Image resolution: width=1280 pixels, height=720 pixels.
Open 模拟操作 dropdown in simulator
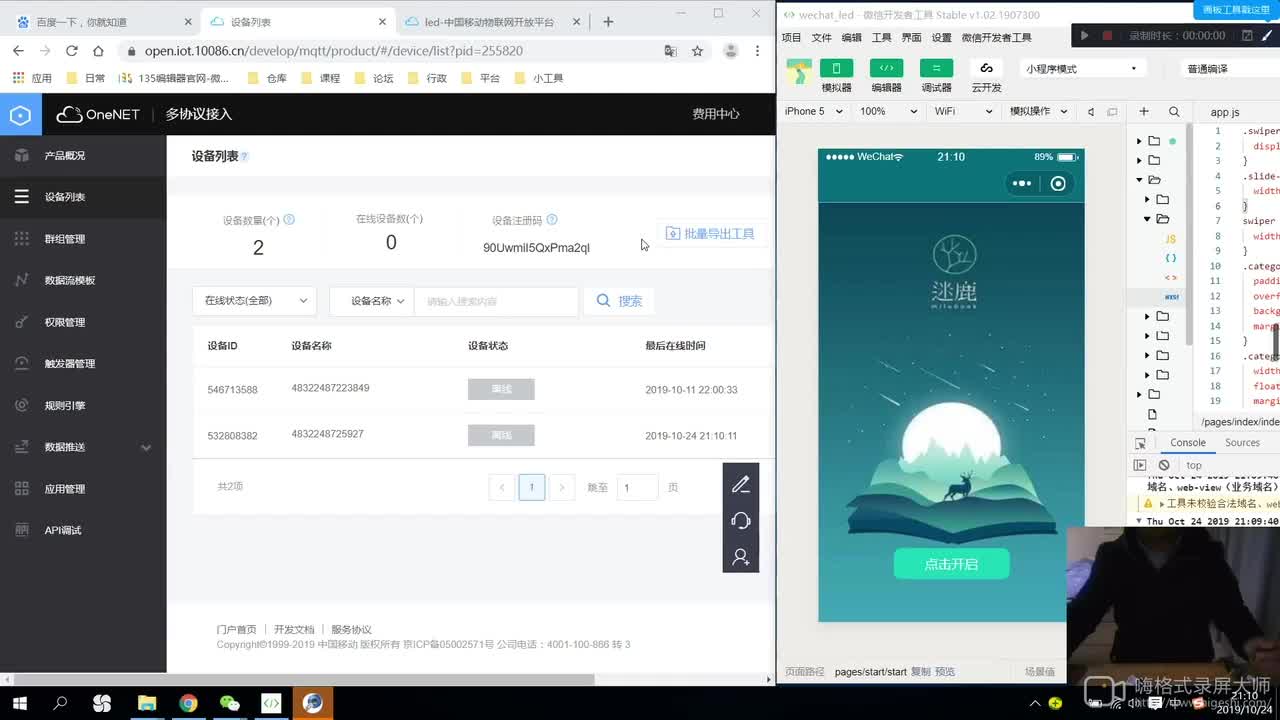[1038, 112]
